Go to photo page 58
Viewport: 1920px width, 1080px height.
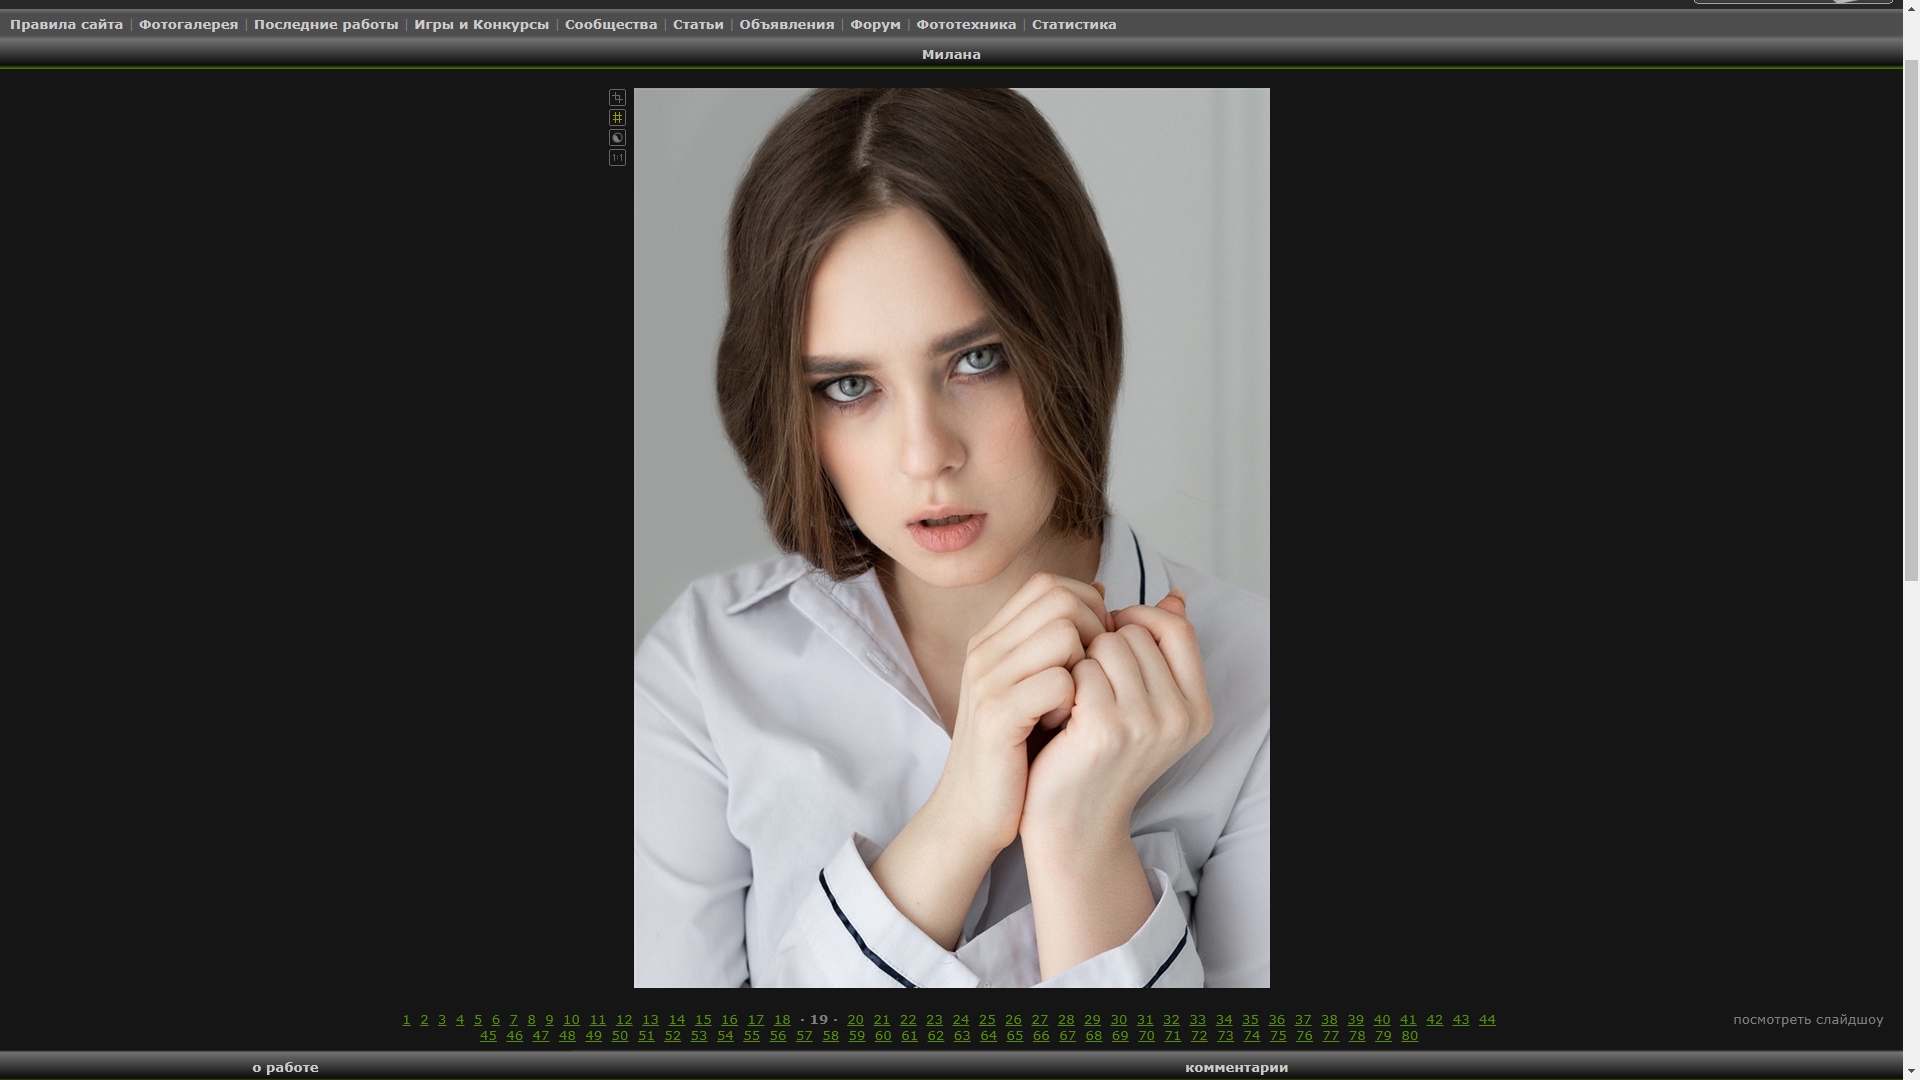(x=831, y=1035)
